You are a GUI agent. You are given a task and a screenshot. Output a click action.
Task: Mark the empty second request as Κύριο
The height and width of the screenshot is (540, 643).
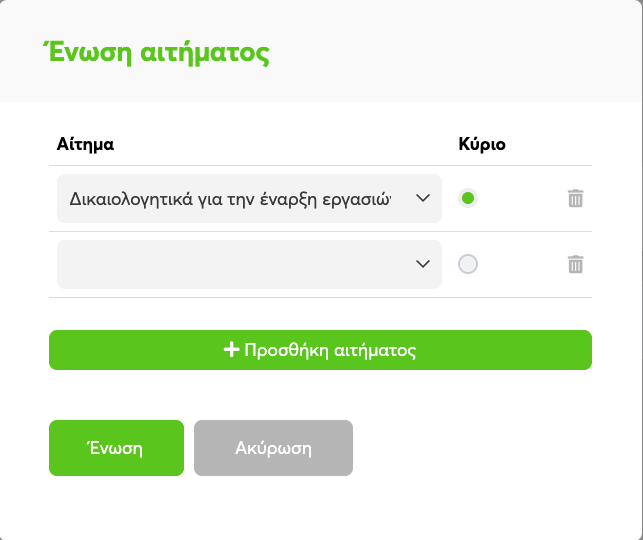pos(468,264)
